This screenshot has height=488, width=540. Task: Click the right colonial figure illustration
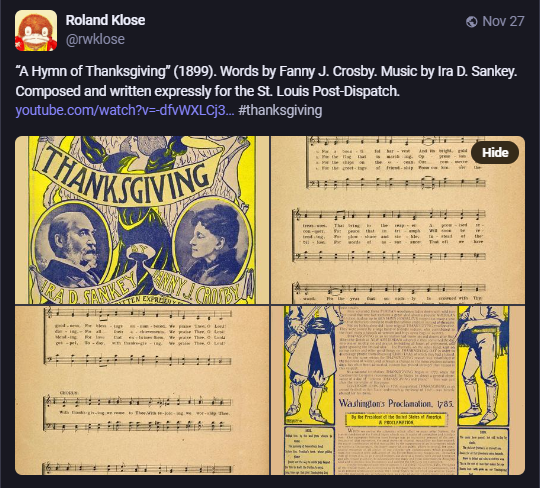coord(482,365)
